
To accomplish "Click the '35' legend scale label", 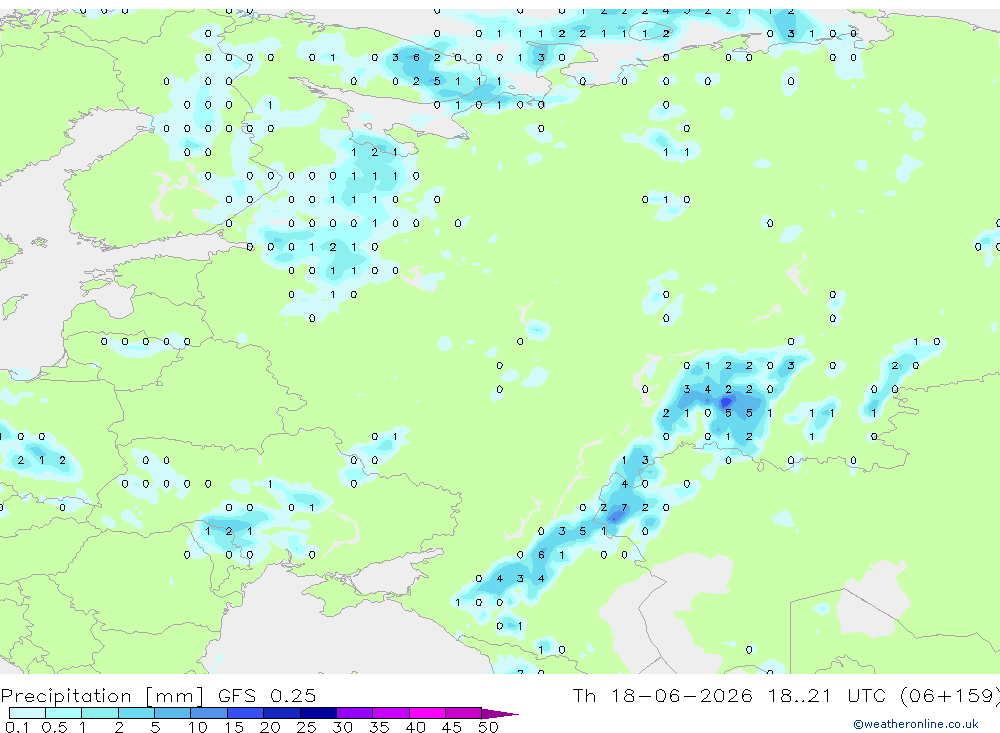I will [x=379, y=727].
